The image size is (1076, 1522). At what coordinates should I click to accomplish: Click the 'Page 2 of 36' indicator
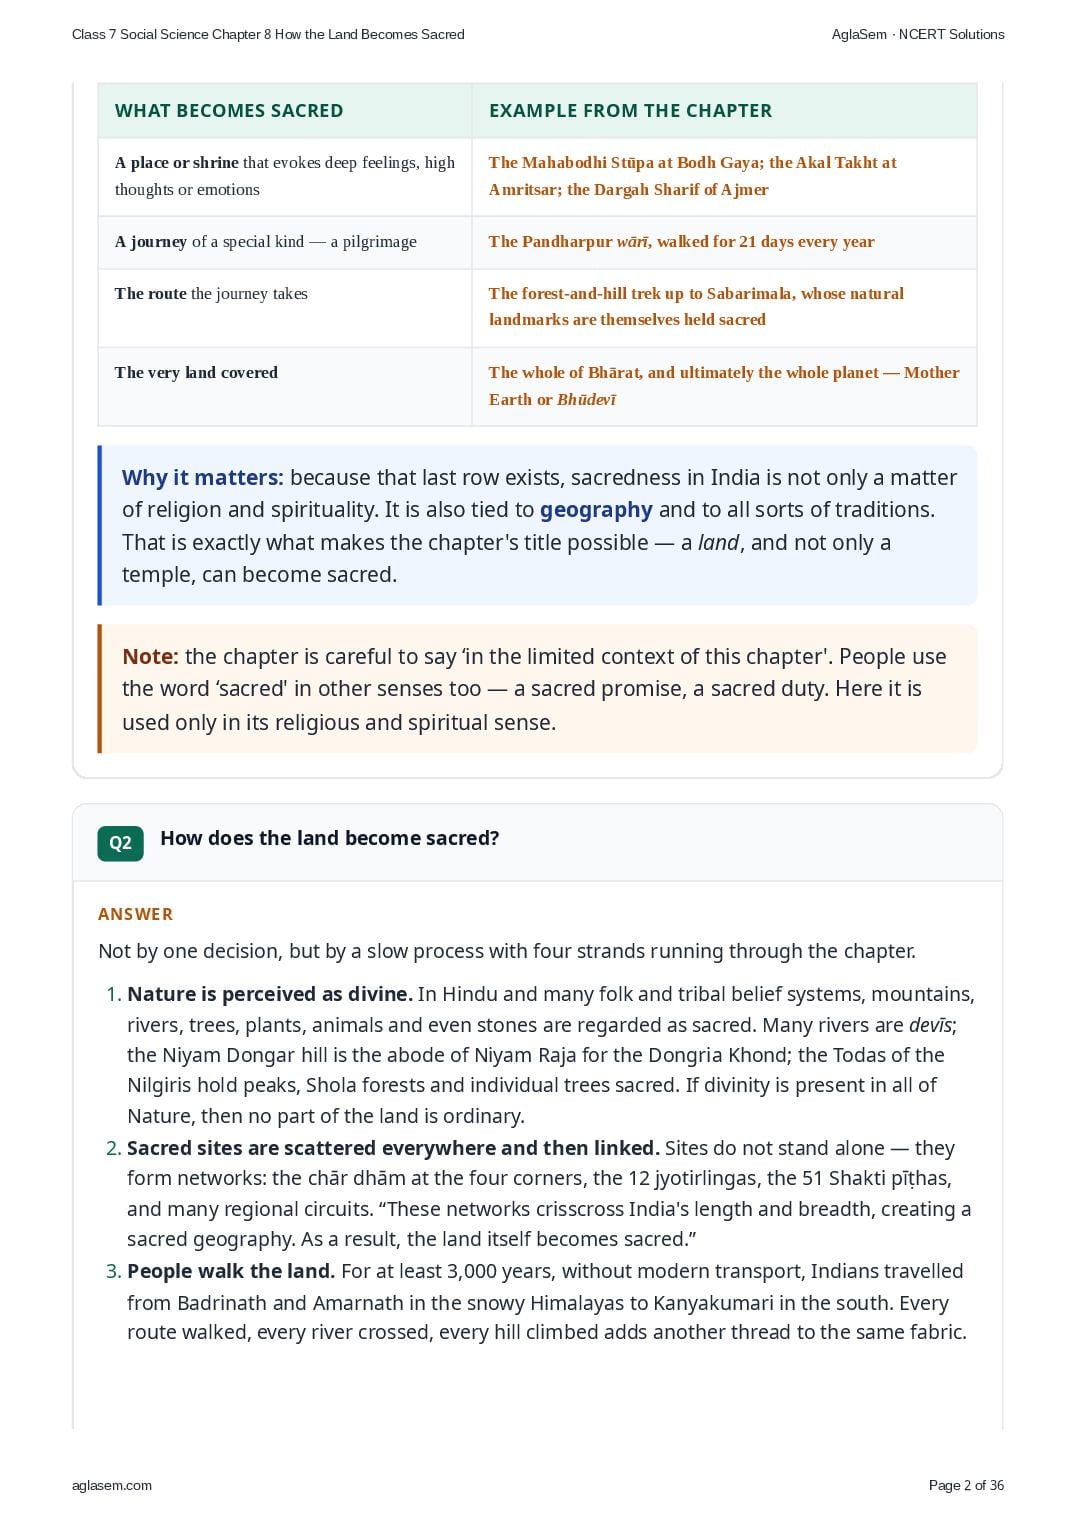(966, 1485)
